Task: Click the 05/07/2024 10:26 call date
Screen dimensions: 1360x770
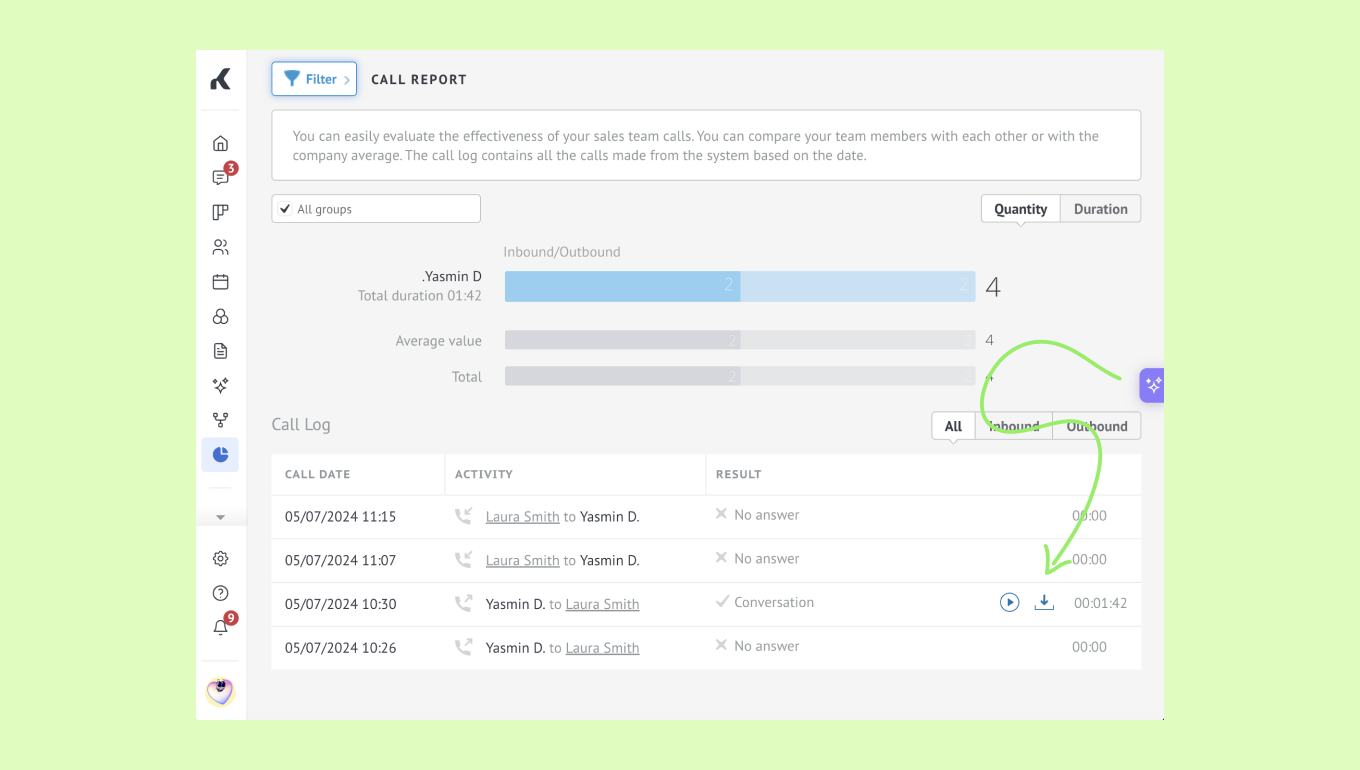Action: (340, 648)
